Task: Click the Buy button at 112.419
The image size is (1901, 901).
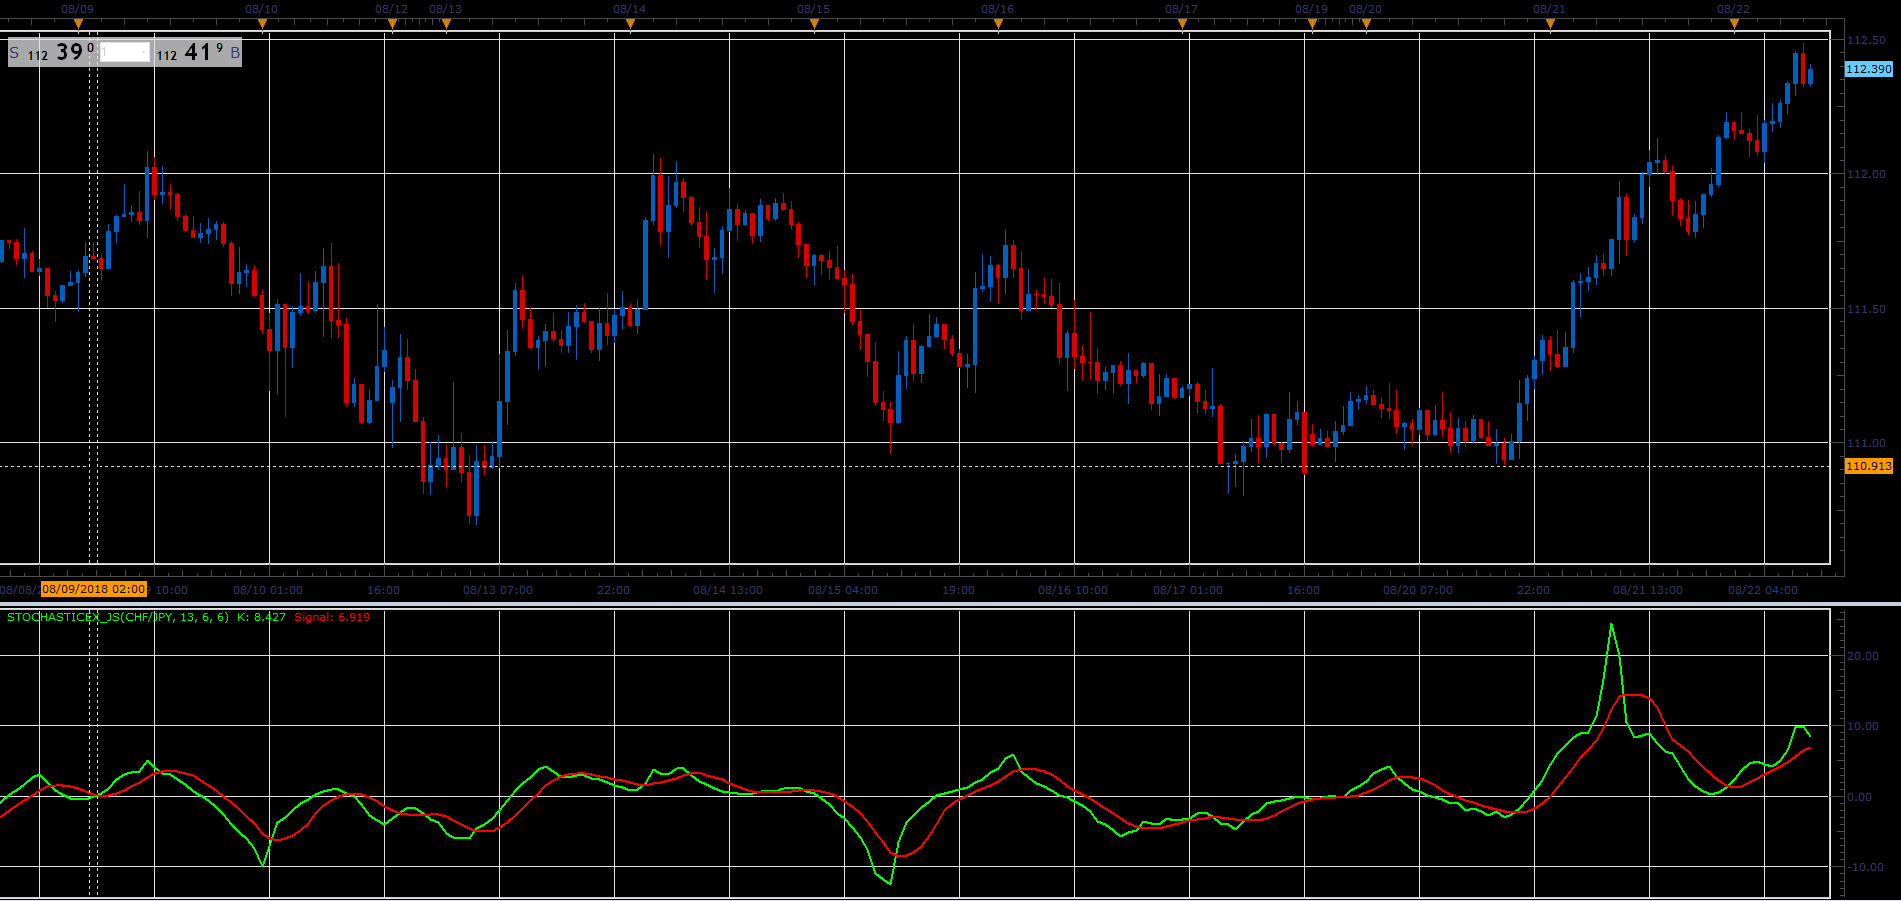Action: pyautogui.click(x=198, y=52)
